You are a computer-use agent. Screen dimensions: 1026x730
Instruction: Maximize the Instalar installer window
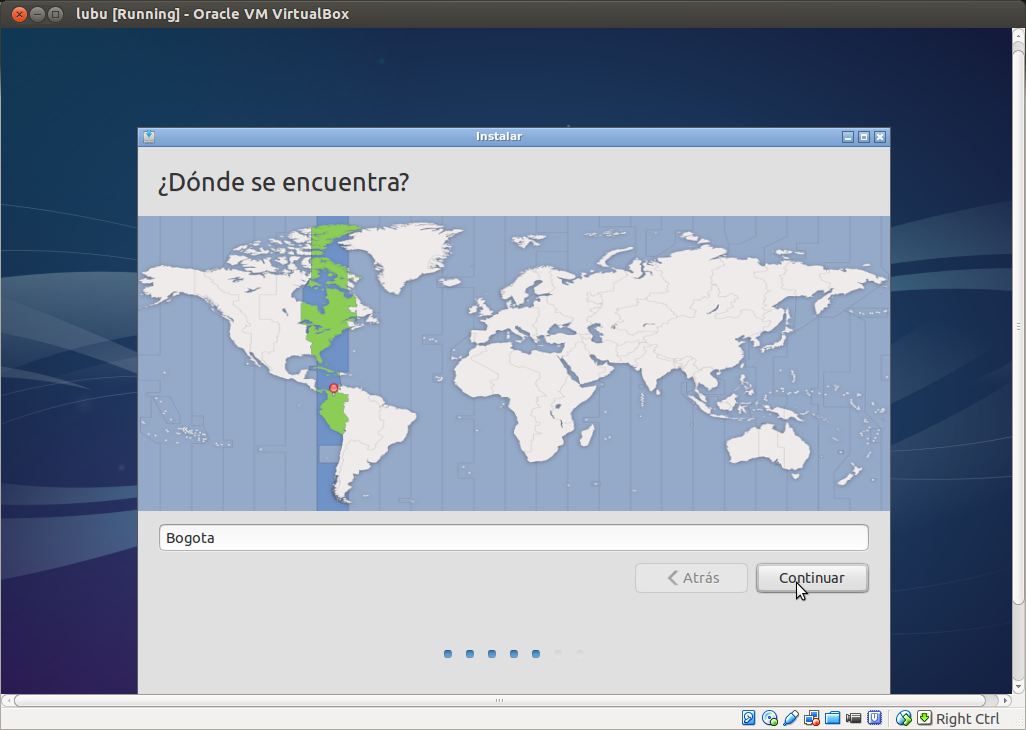(864, 137)
